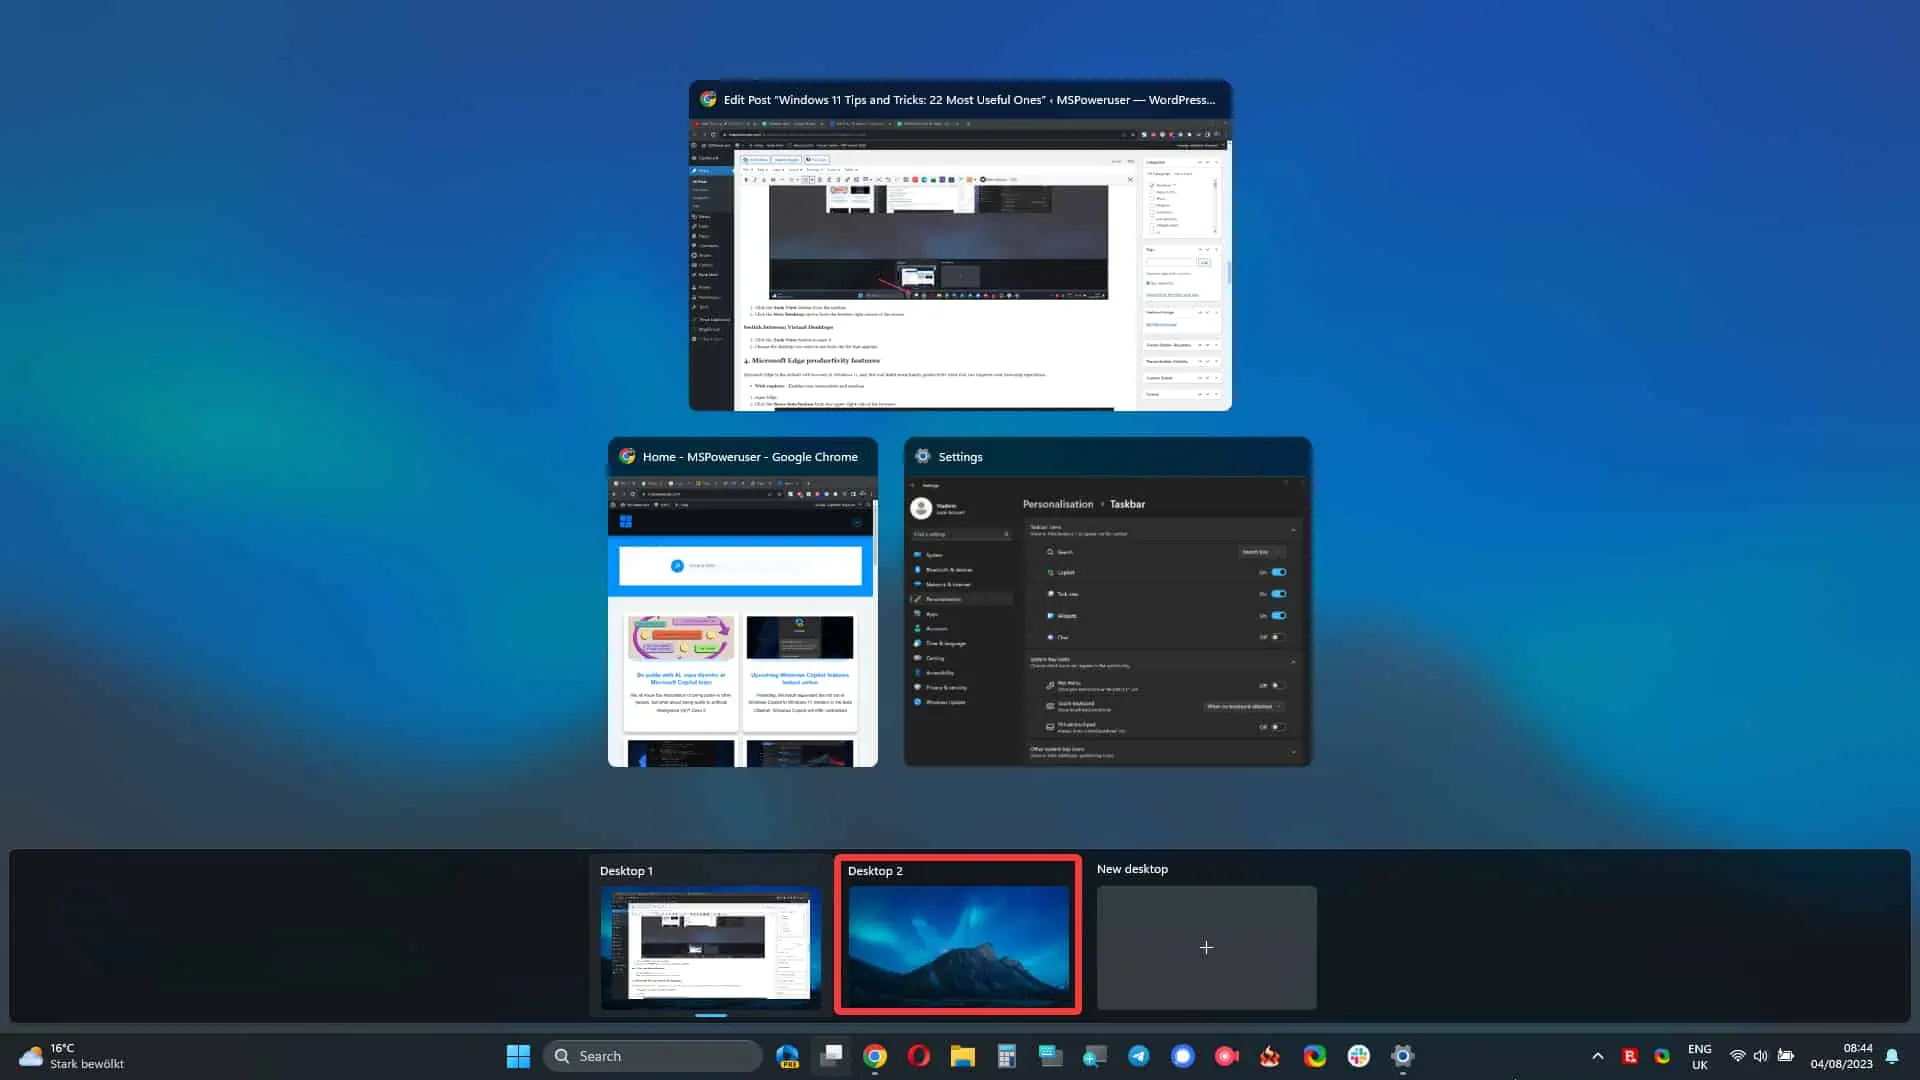Toggle the Task View button on the taskbar
Viewport: 1920px width, 1080px height.
pyautogui.click(x=831, y=1056)
